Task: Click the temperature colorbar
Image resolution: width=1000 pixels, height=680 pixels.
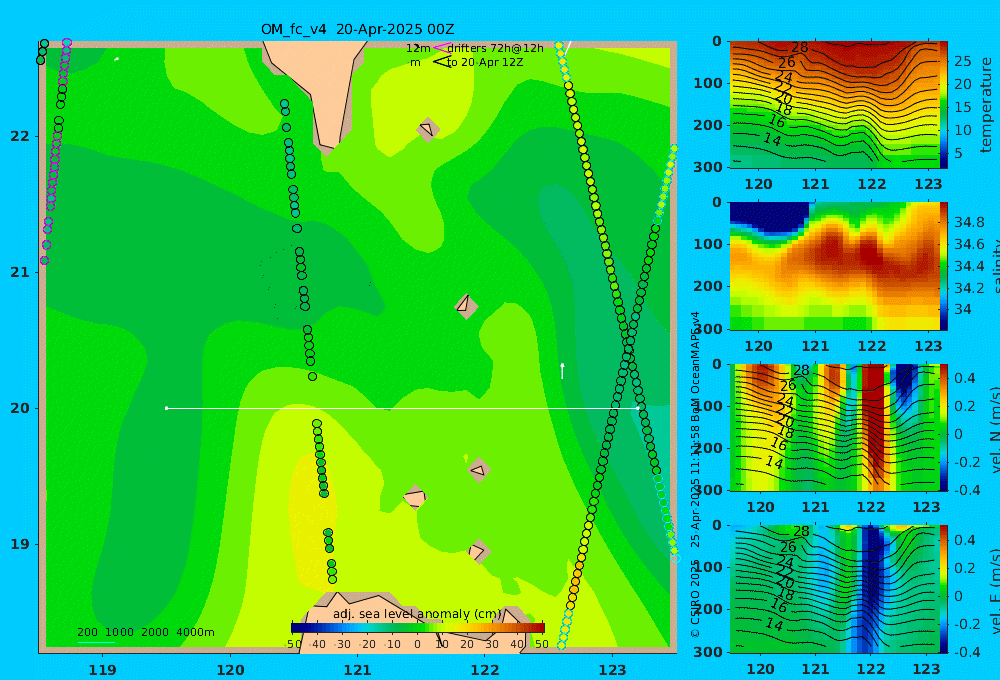Action: 944,105
